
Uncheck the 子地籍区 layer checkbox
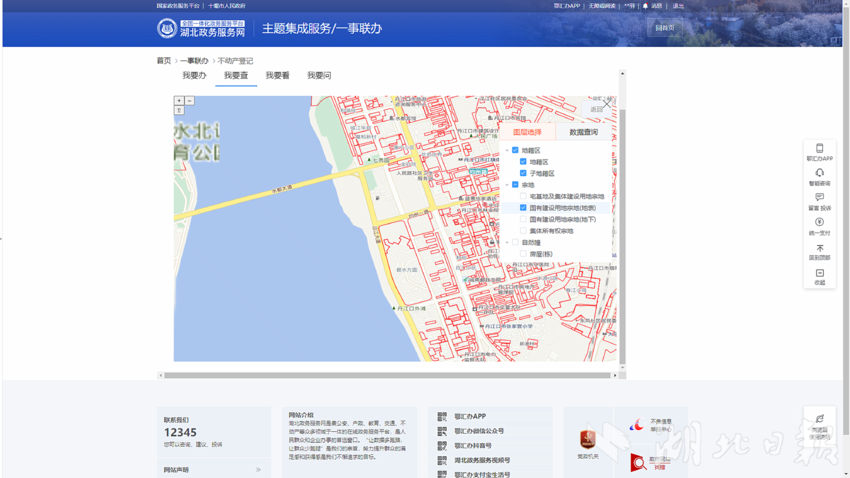(523, 173)
